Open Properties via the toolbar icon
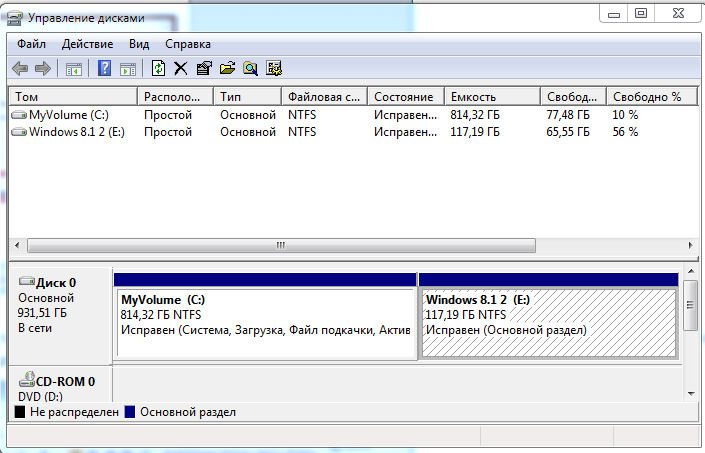The width and height of the screenshot is (705, 453). [204, 69]
